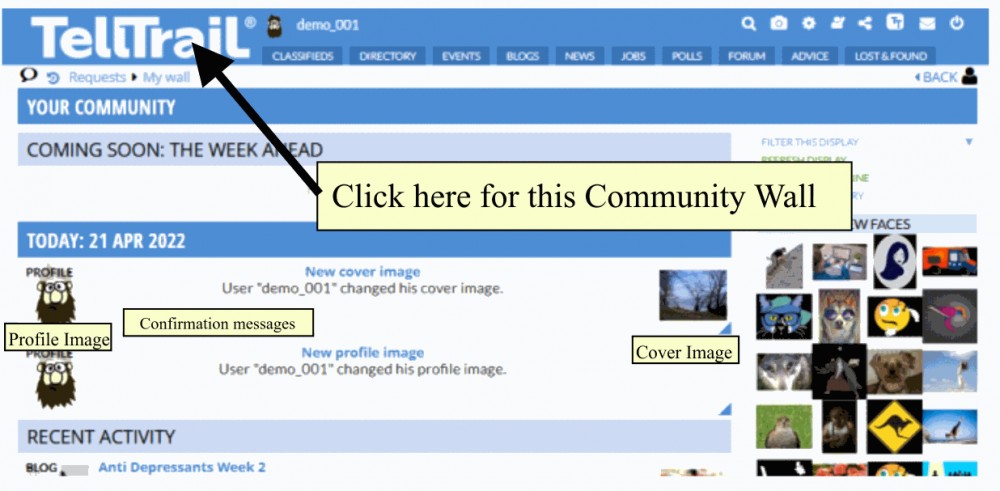Click the hawk on grass thumbnail
The width and height of the screenshot is (1000, 491).
pyautogui.click(x=784, y=426)
